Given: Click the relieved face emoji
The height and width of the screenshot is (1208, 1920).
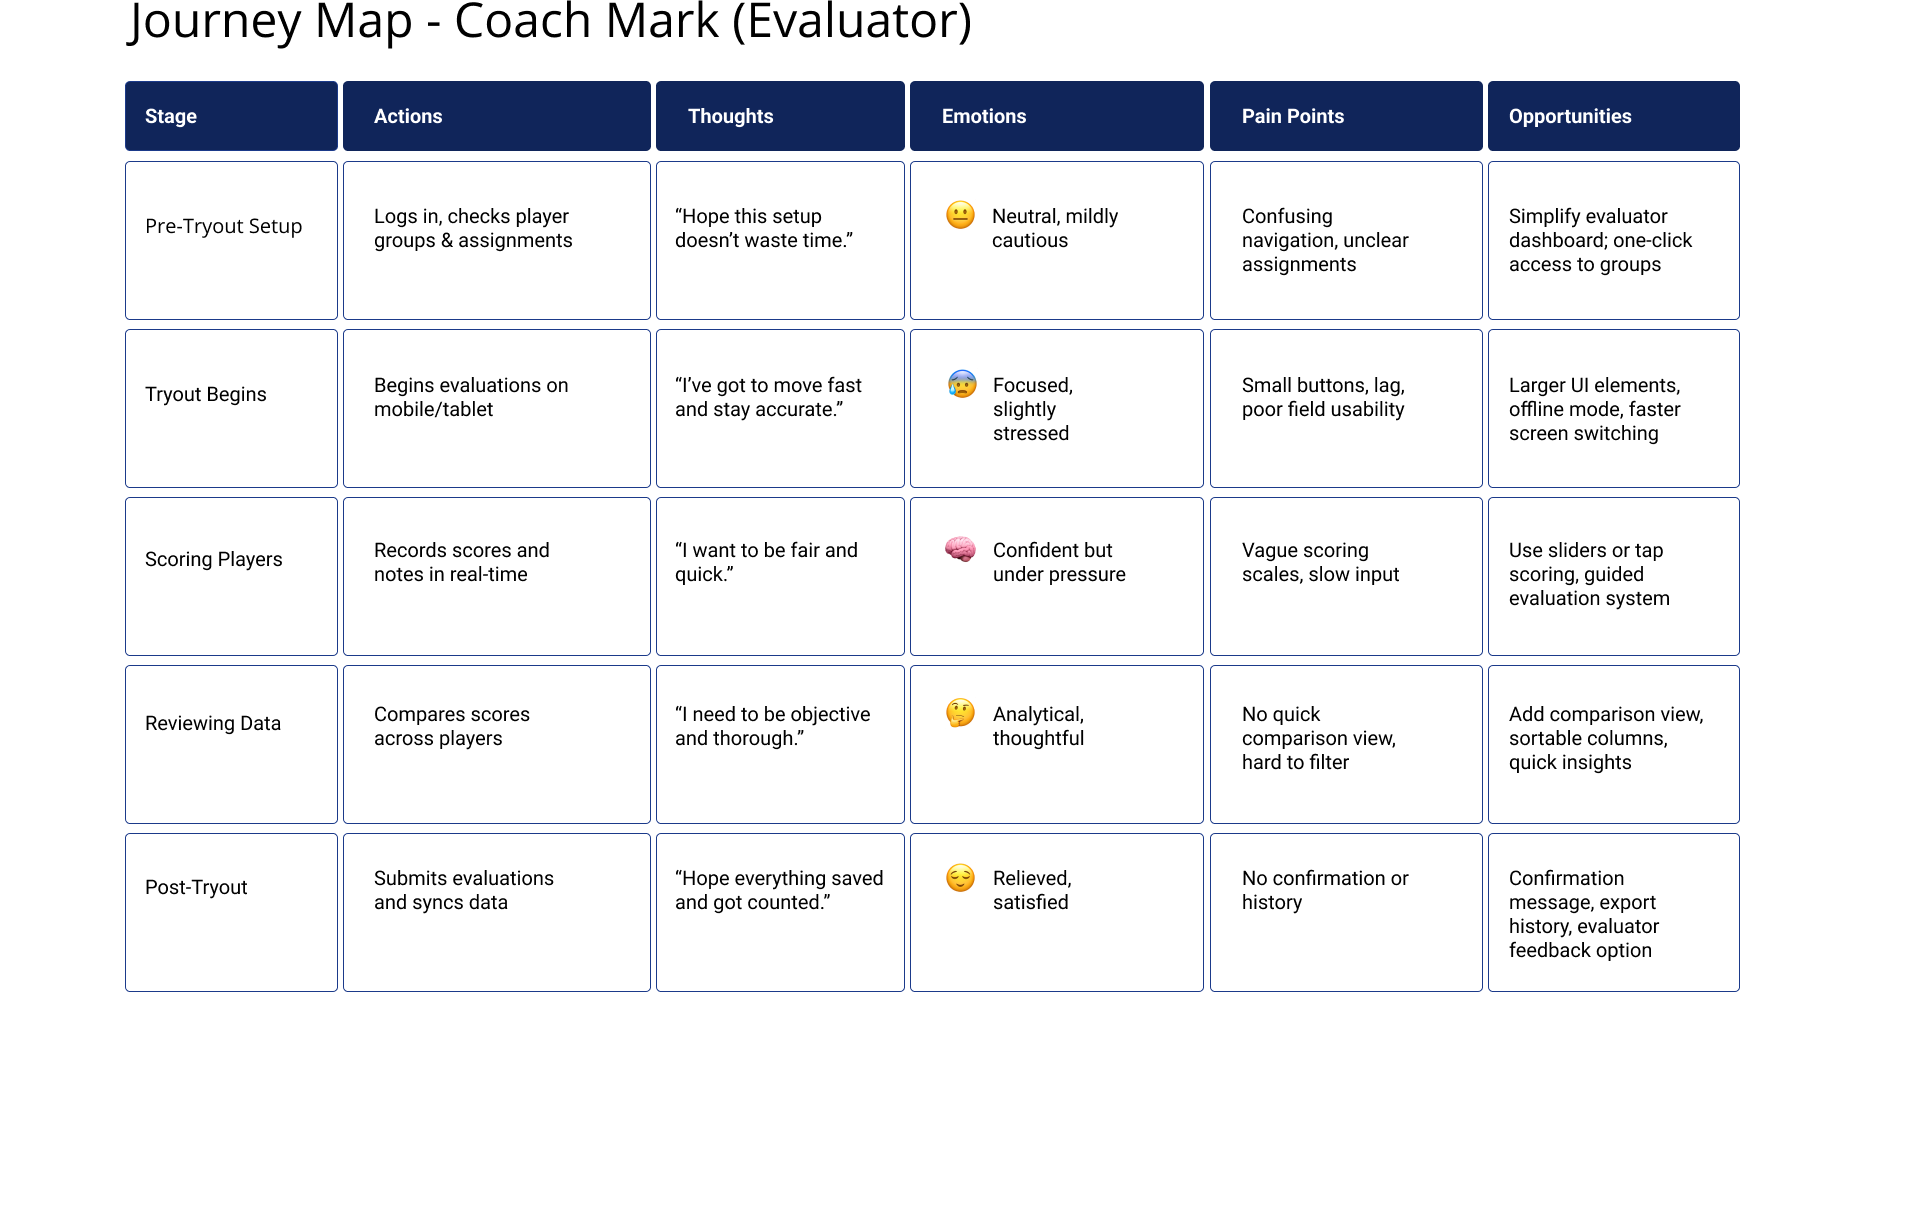Looking at the screenshot, I should tap(960, 878).
